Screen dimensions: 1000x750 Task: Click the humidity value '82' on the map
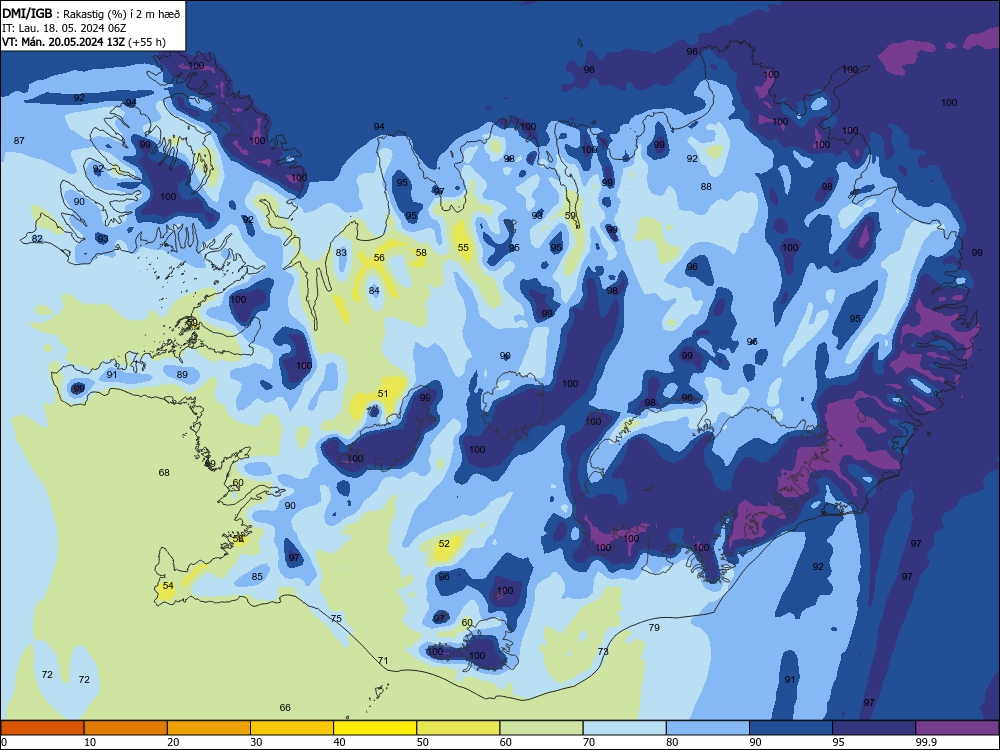point(37,239)
